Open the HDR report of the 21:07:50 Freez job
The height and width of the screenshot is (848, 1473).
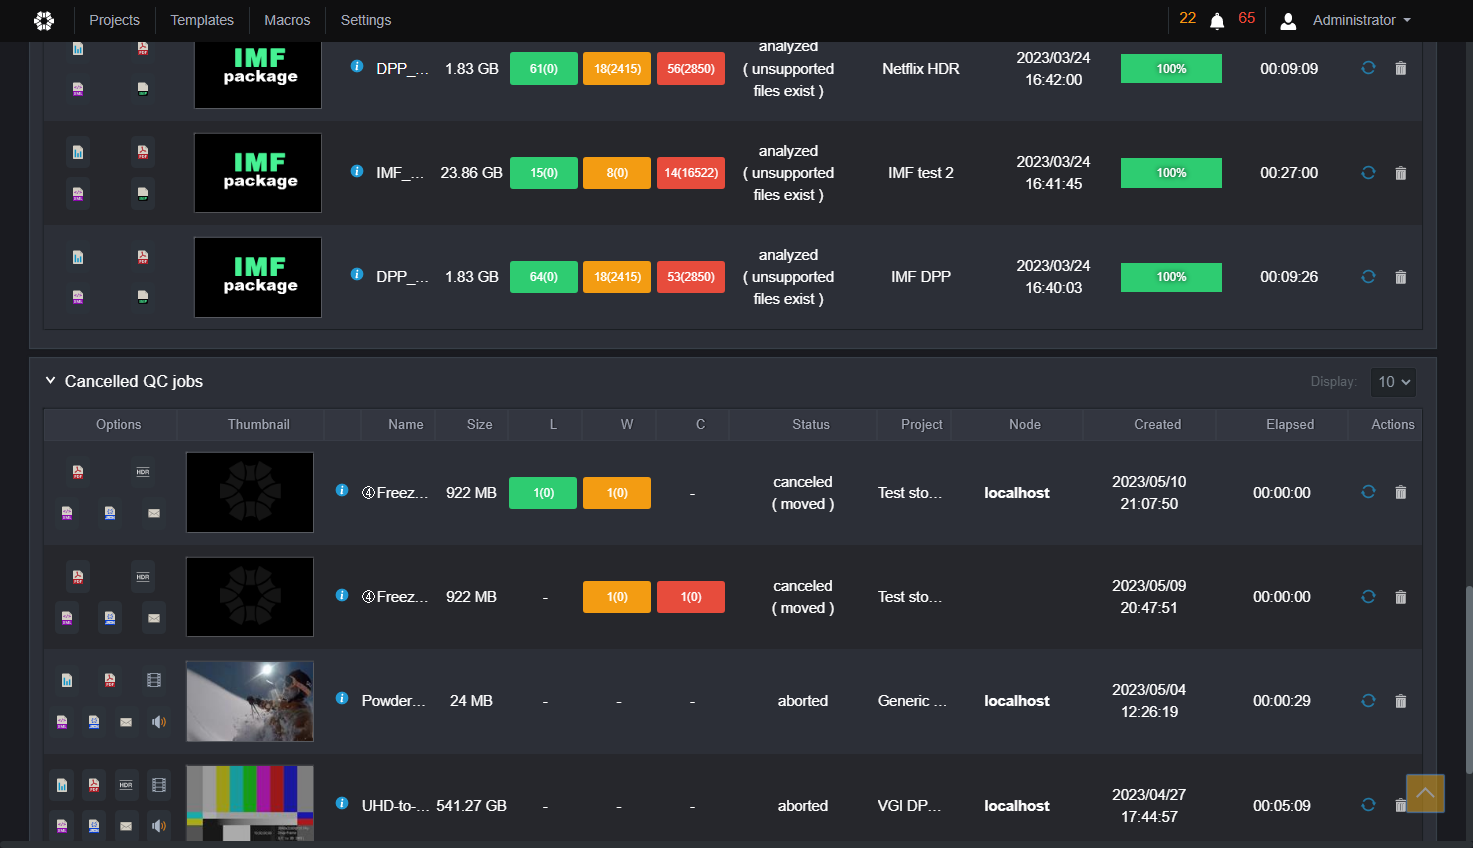(x=143, y=472)
